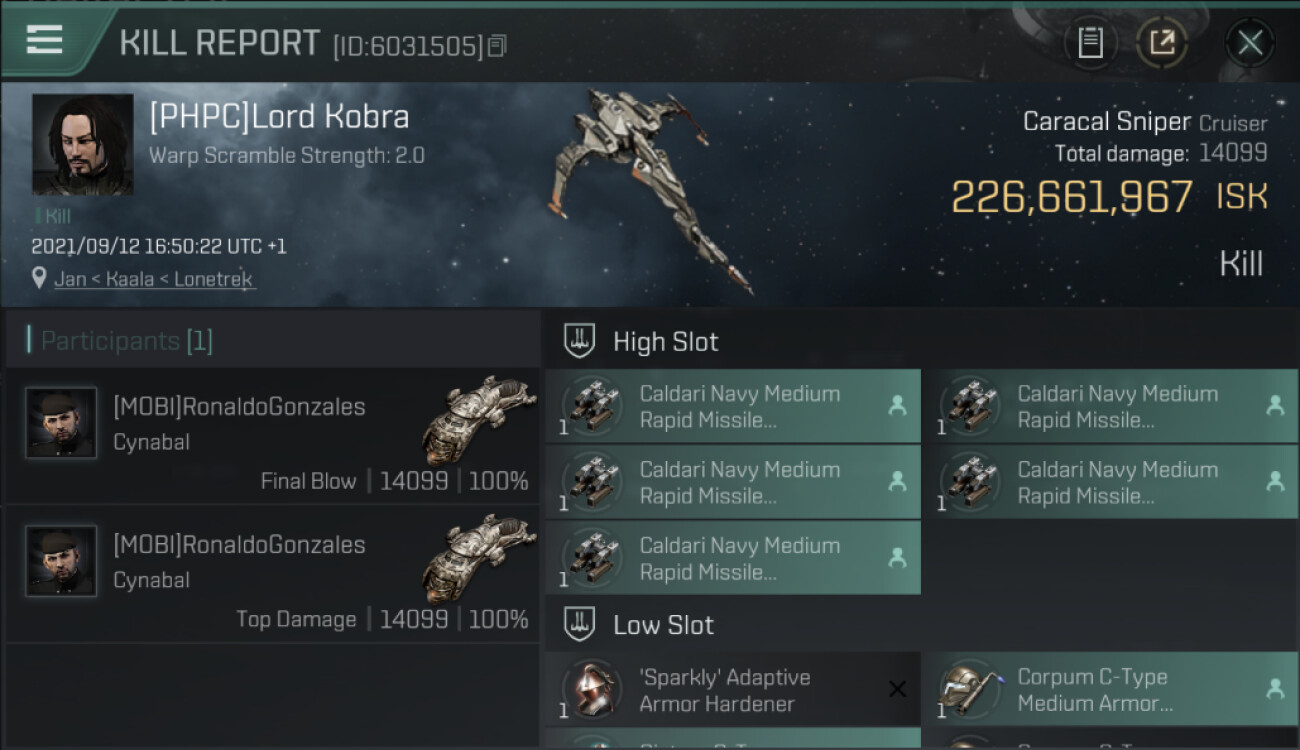
Task: Click the X mark on Sparkly Armor Hardener
Action: 897,689
